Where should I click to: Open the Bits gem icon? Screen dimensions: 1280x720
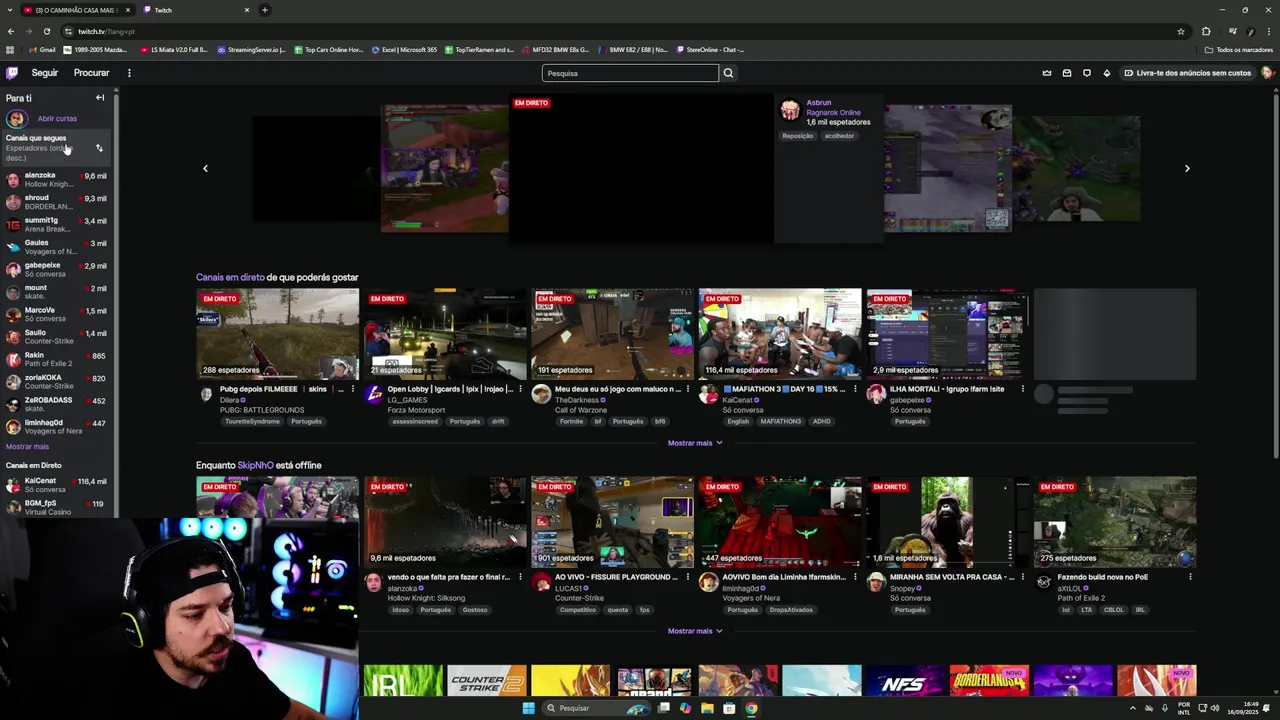(1107, 73)
